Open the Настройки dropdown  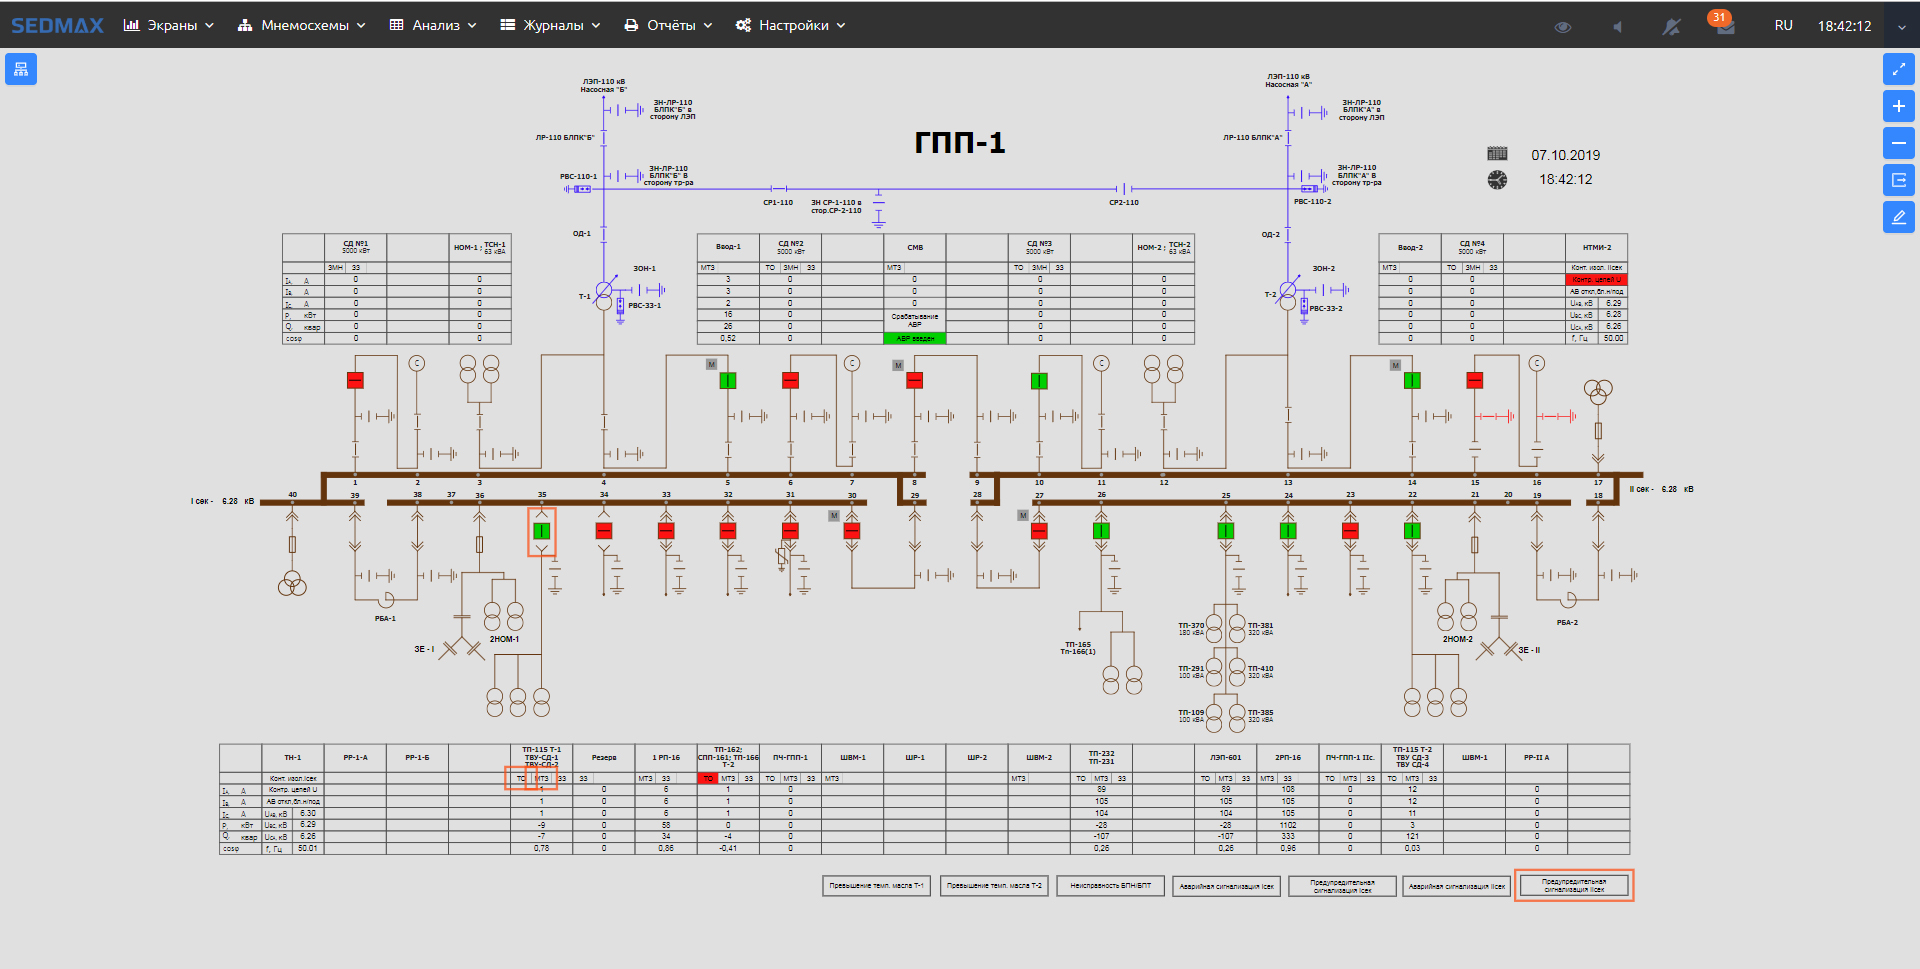click(791, 25)
